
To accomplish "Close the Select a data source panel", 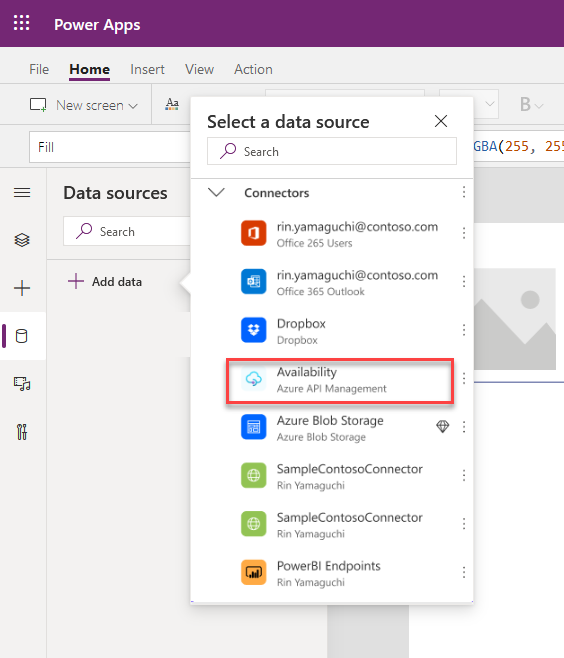I will tap(441, 121).
